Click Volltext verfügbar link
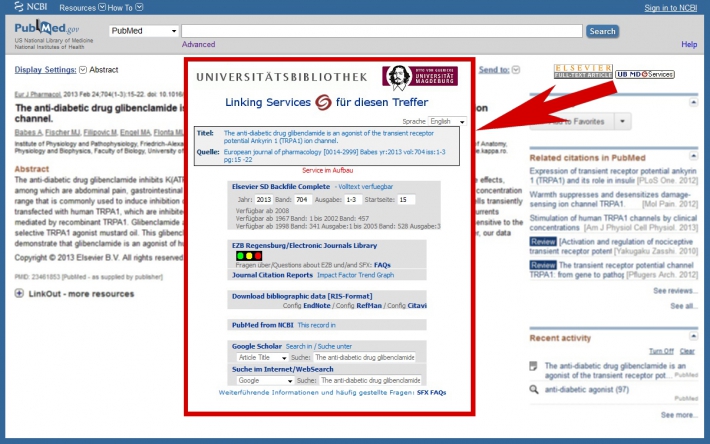710x444 pixels. pyautogui.click(x=366, y=186)
